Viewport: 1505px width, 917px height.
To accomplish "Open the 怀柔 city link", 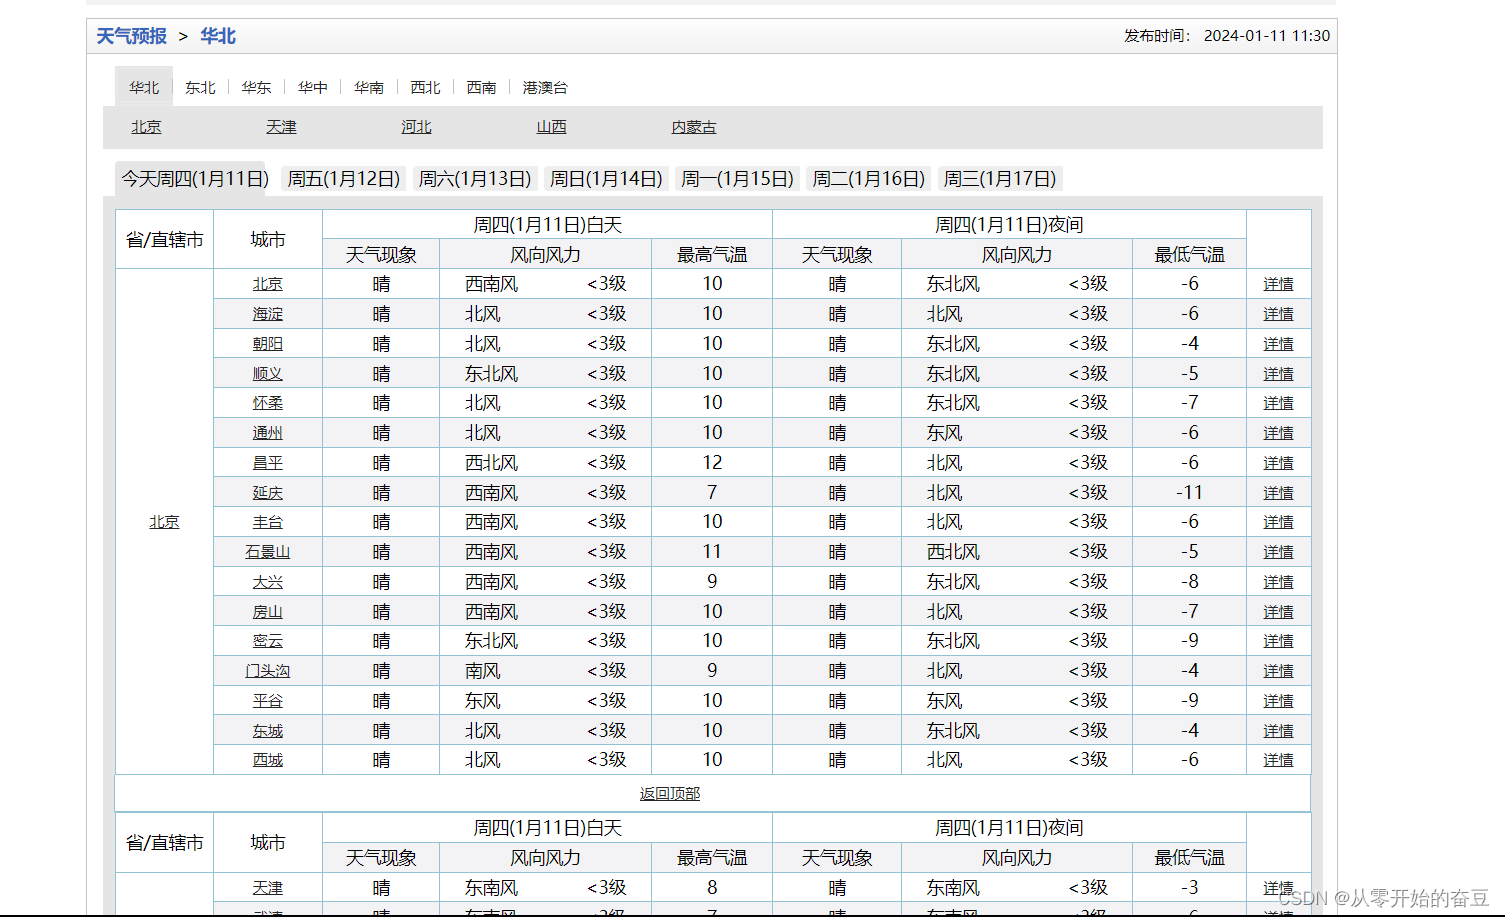I will point(267,403).
